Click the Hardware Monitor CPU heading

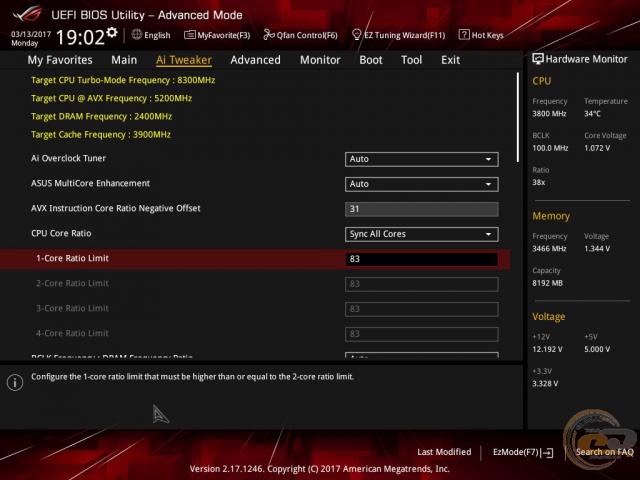(x=542, y=81)
